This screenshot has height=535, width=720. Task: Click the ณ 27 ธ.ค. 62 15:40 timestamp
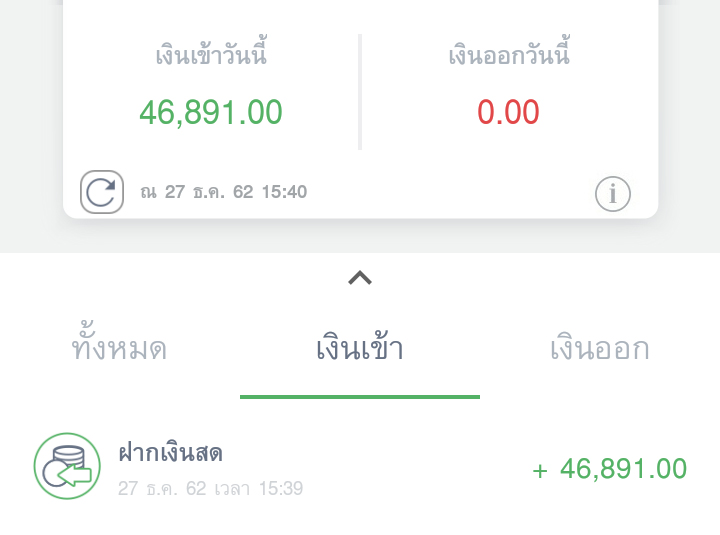(x=224, y=192)
